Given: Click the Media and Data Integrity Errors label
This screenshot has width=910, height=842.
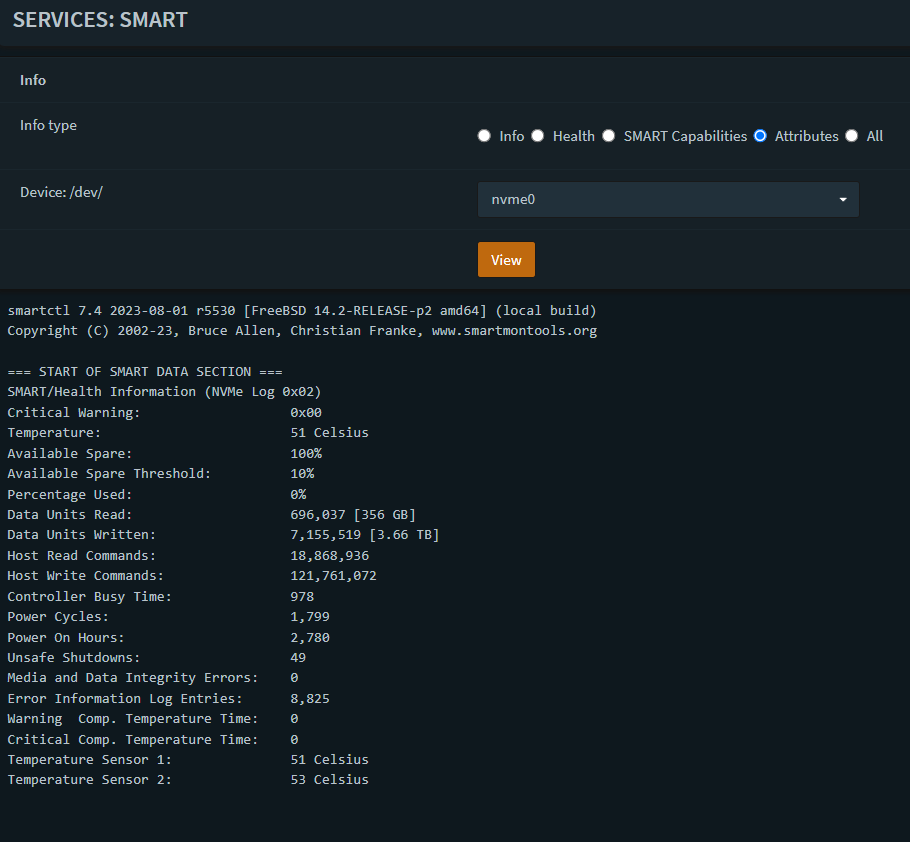Looking at the screenshot, I should [132, 678].
